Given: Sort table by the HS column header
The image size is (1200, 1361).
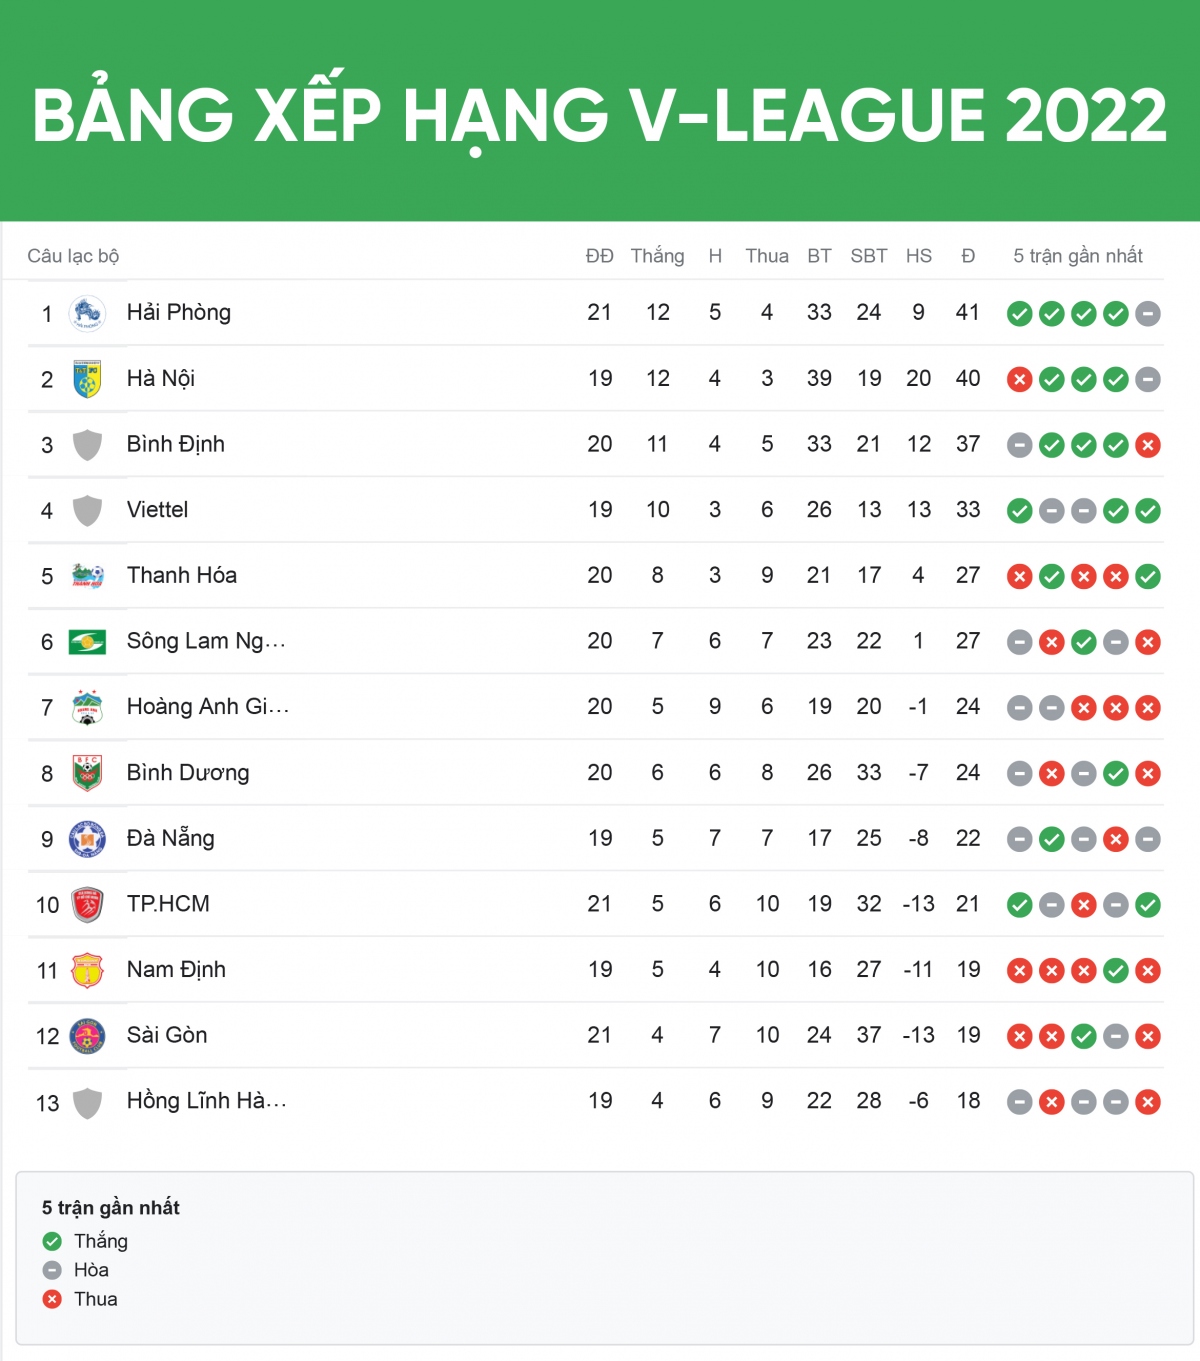Looking at the screenshot, I should coord(919,256).
